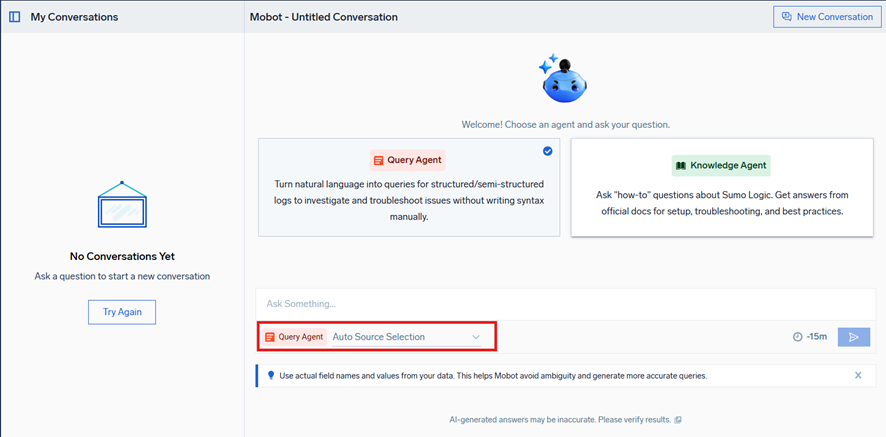Viewport: 886px width, 437px height.
Task: Open the link icon after verify results
Action: [x=678, y=420]
